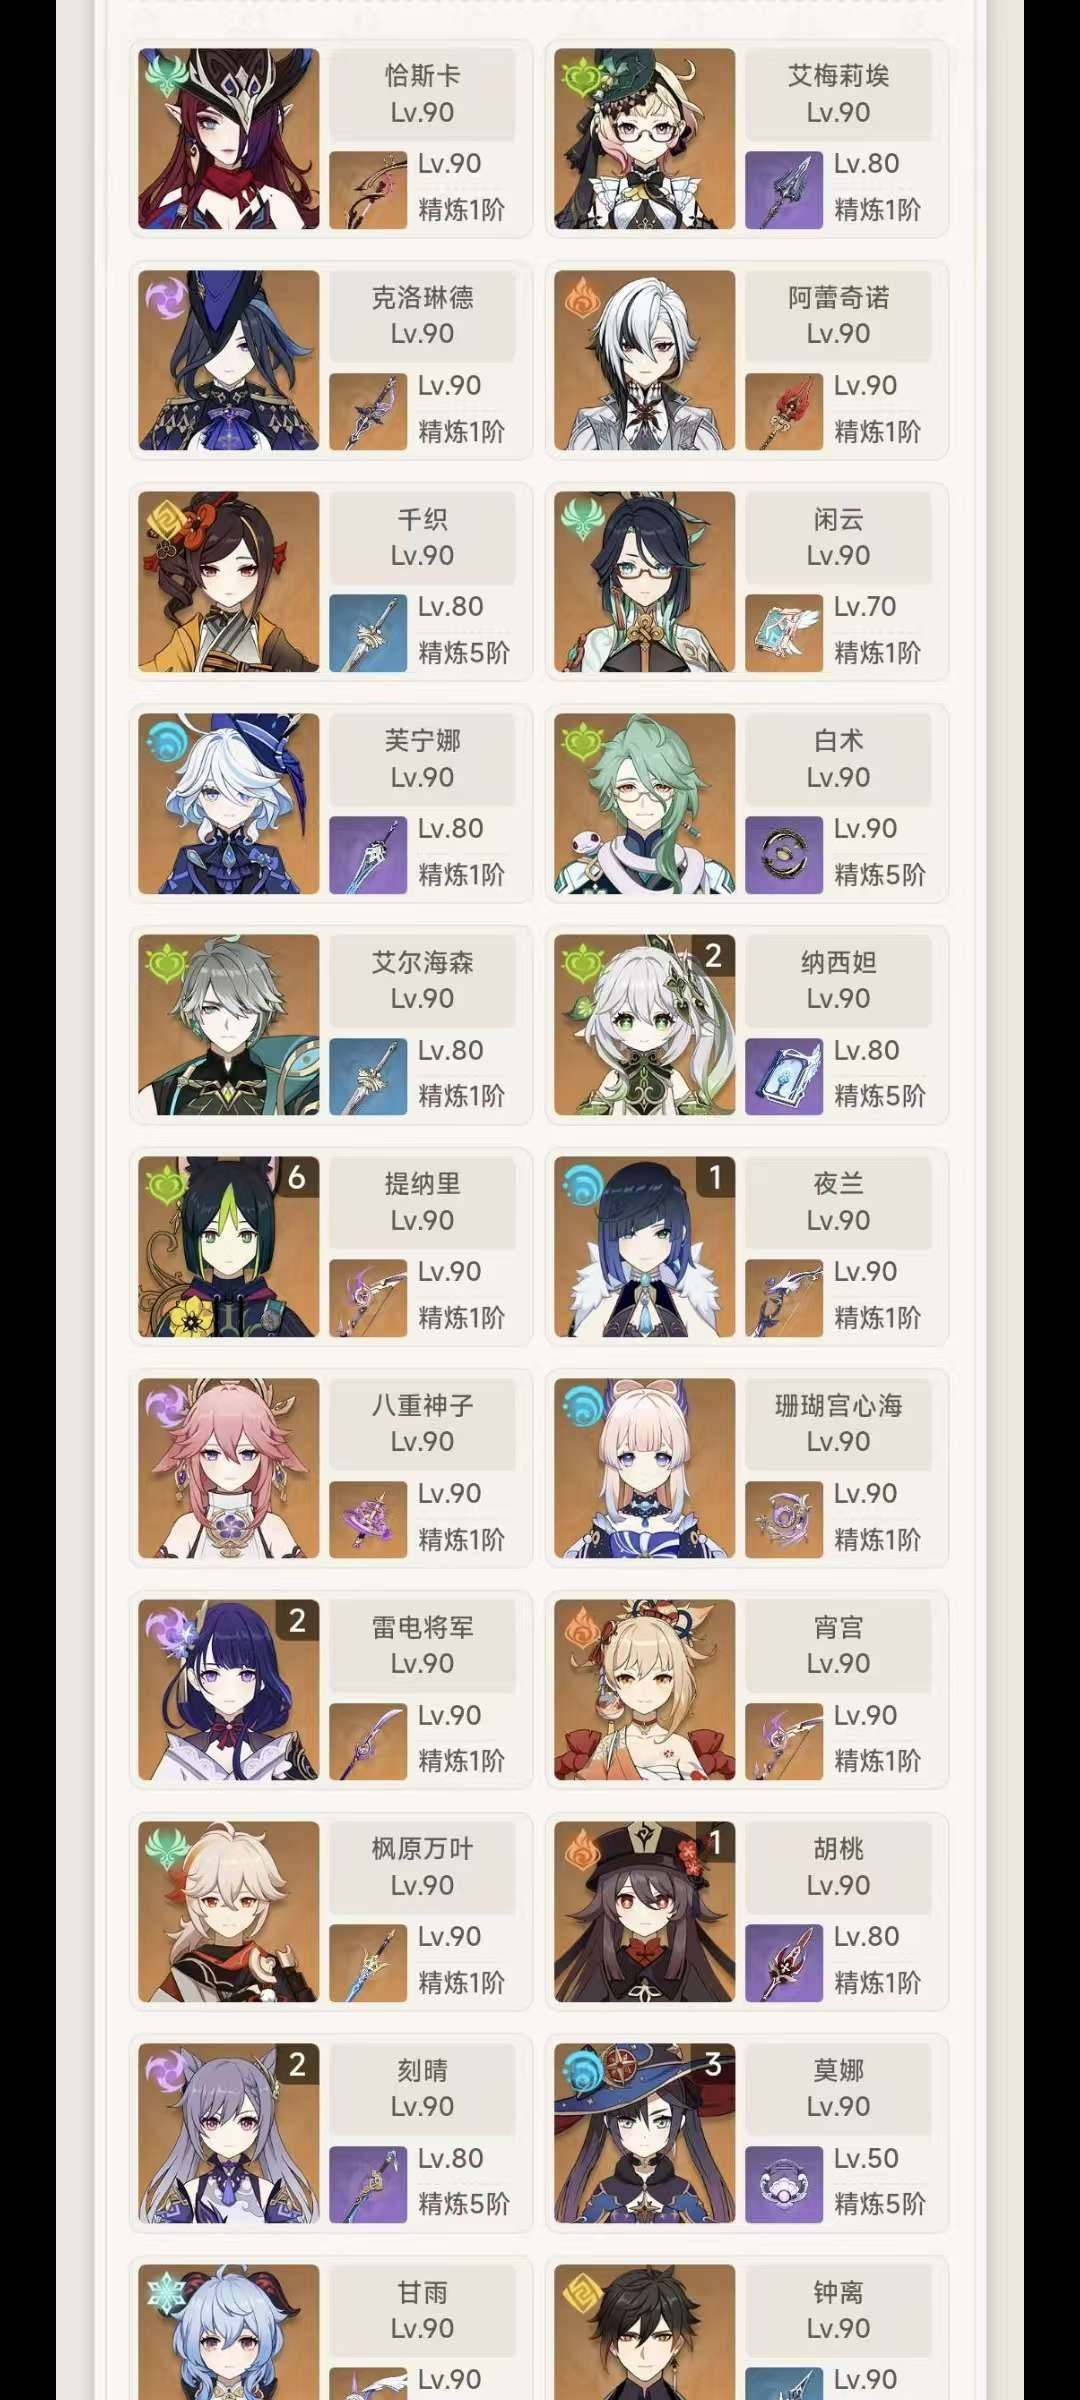The height and width of the screenshot is (2400, 1080).
Task: Click 白术's jade ring weapon icon
Action: pos(784,855)
